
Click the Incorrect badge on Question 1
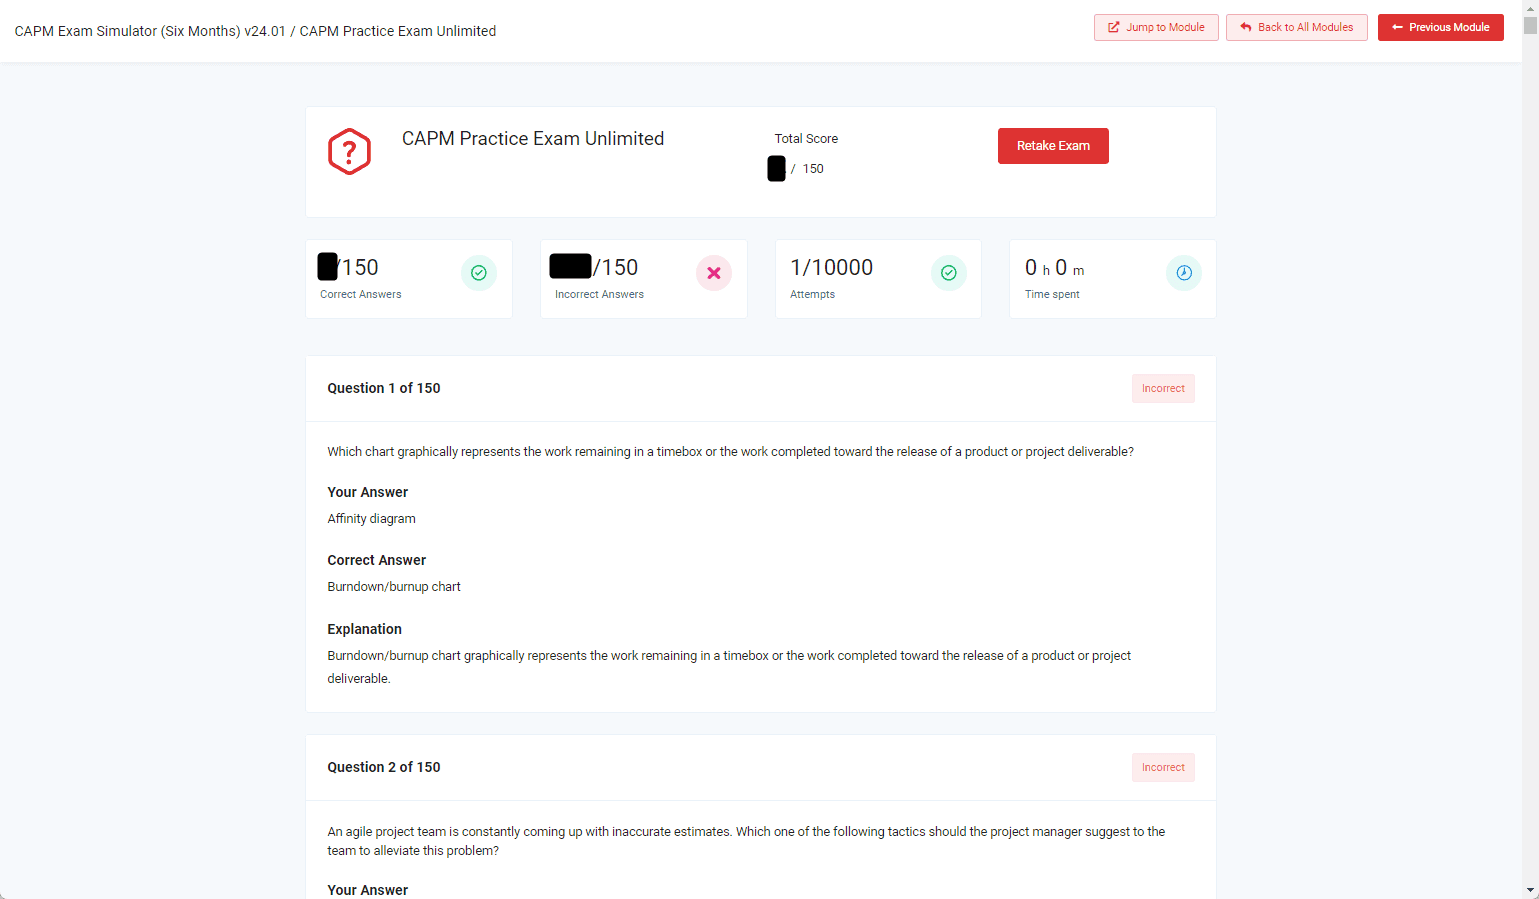tap(1163, 389)
